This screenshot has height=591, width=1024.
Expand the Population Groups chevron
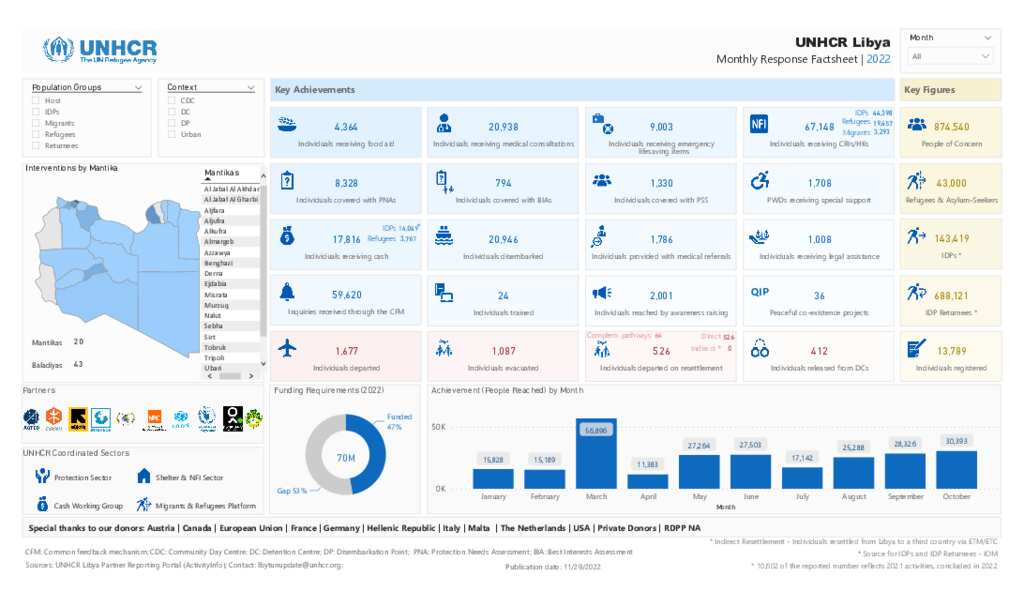click(138, 88)
